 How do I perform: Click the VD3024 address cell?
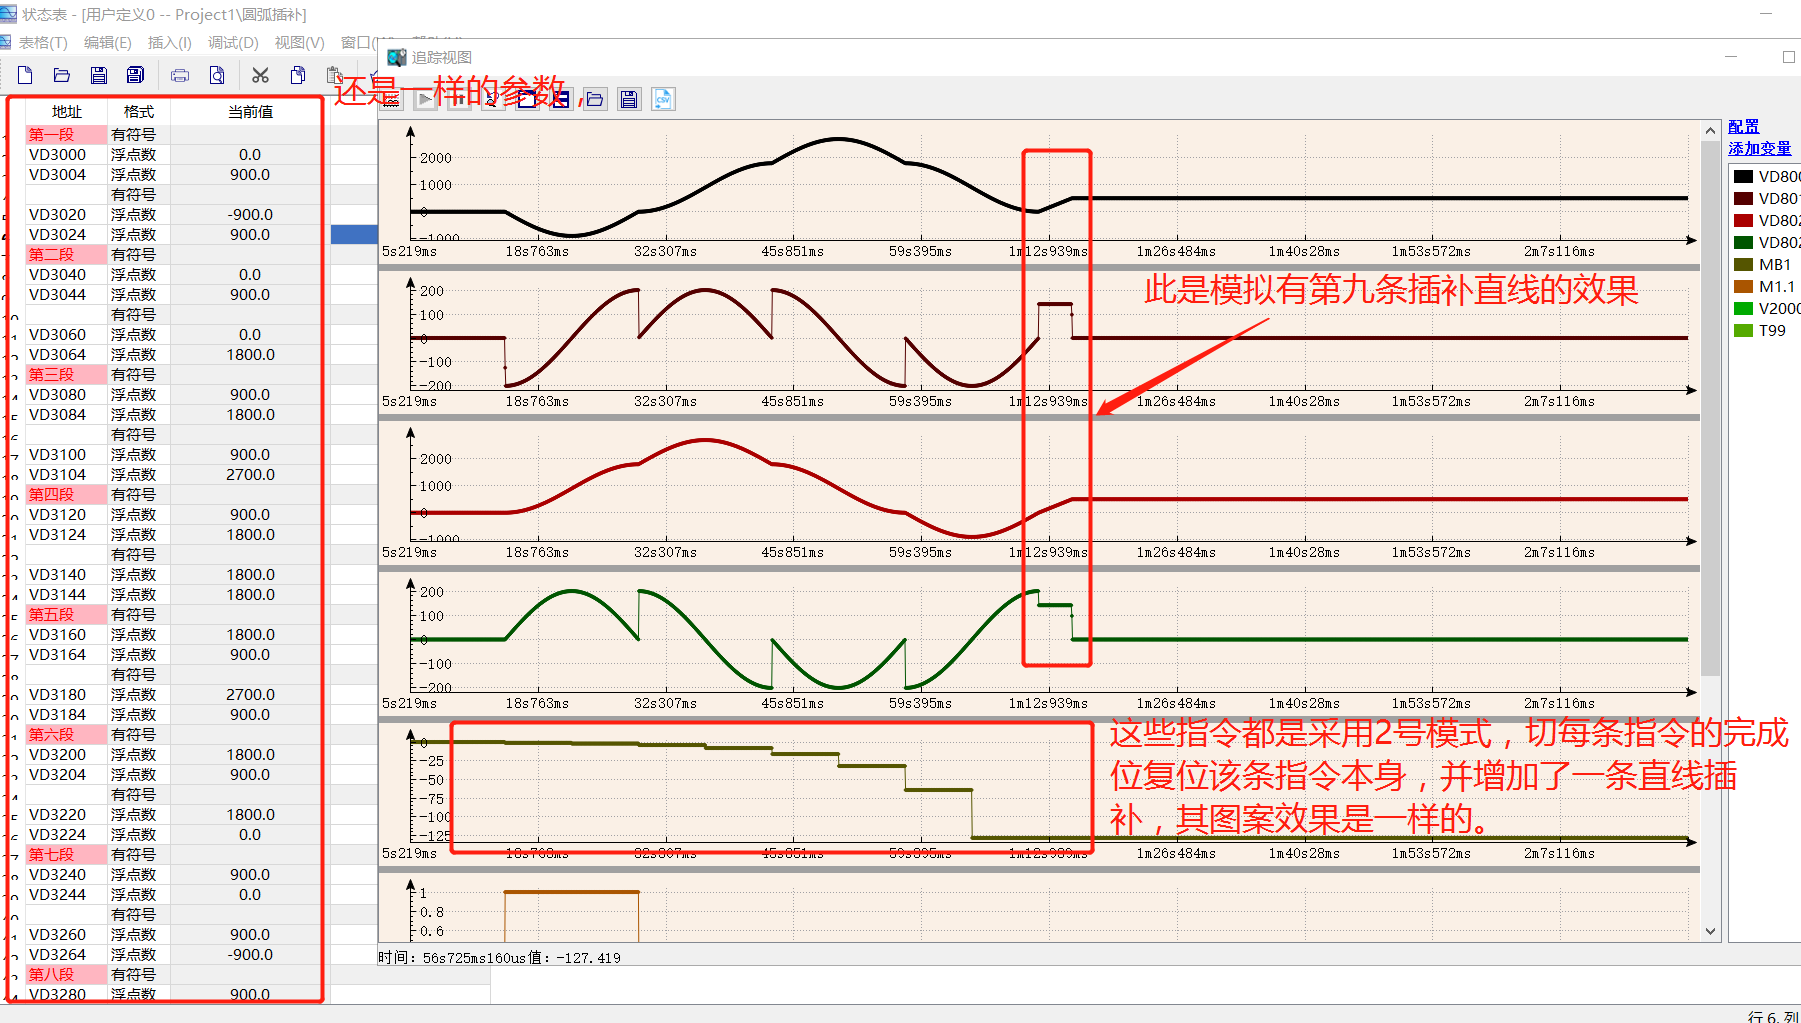coord(66,235)
